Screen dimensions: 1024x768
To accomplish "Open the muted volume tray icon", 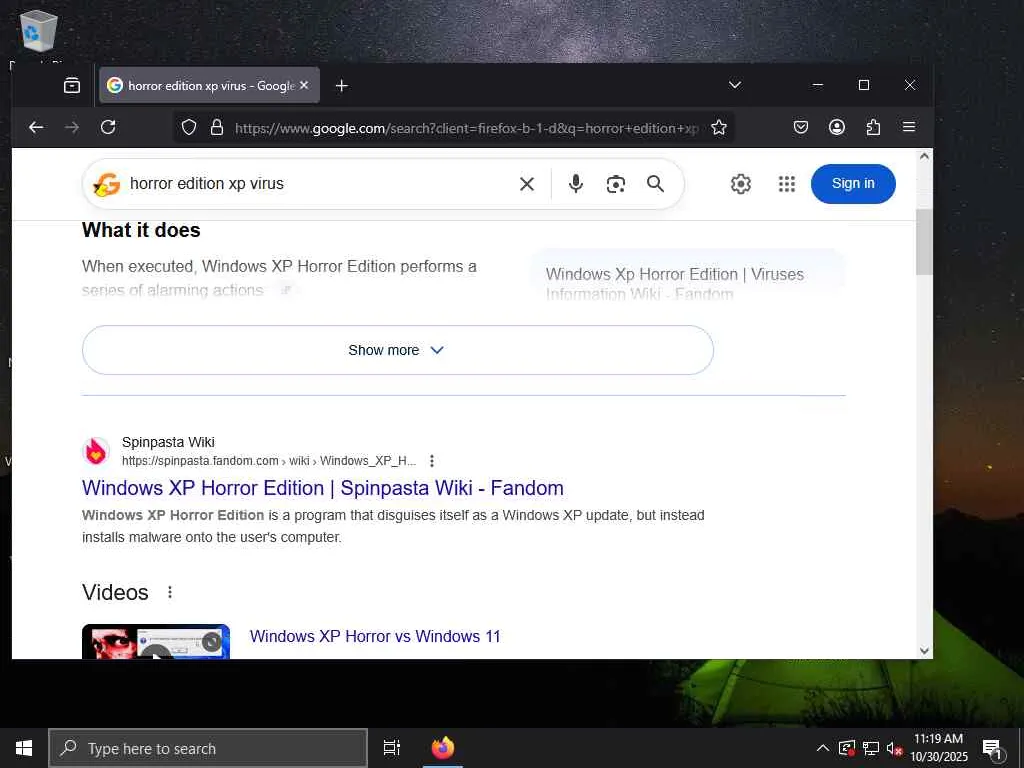I will tap(894, 748).
